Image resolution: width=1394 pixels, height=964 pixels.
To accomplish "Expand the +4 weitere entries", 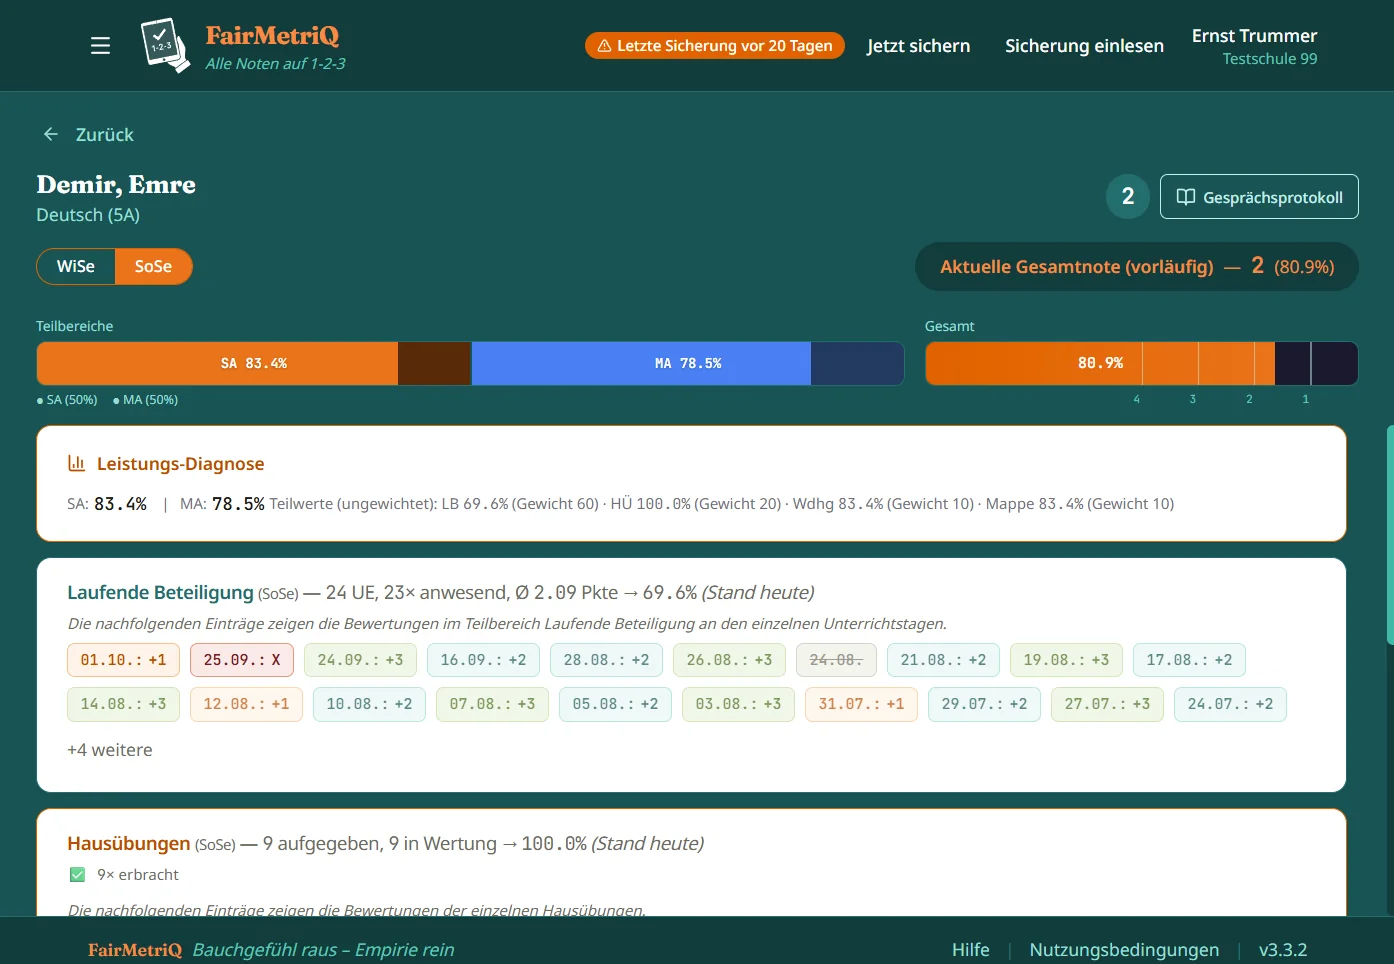I will (110, 750).
